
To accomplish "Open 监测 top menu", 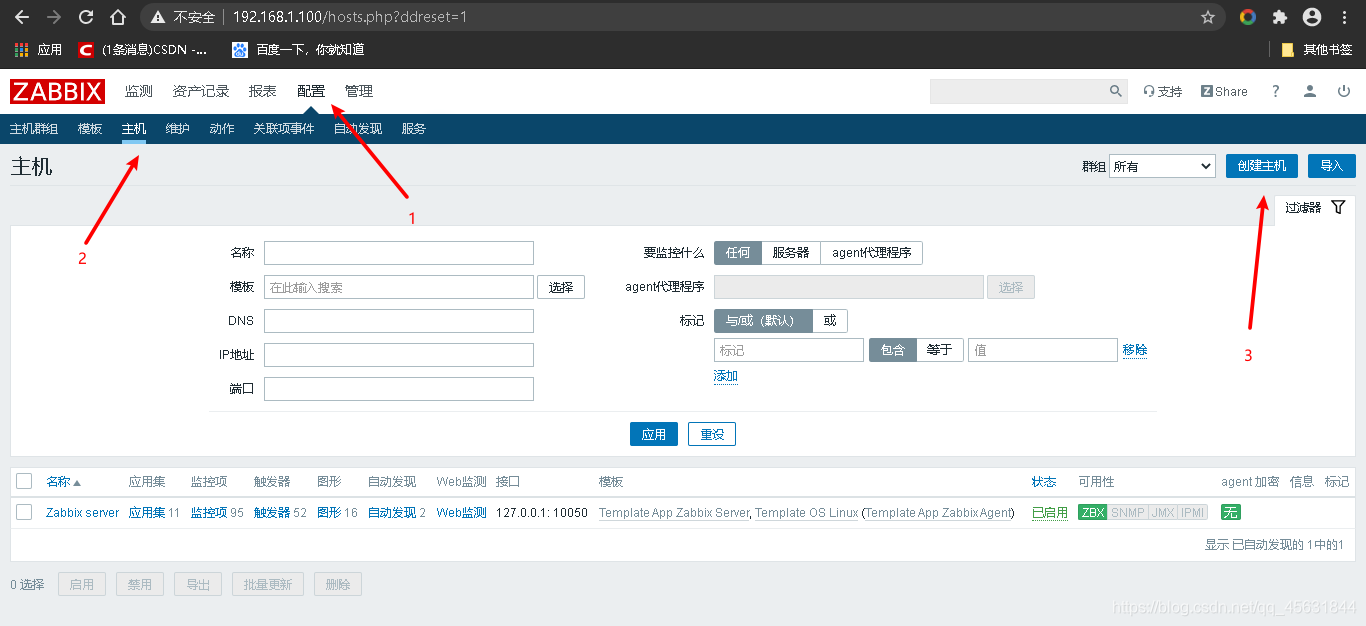I will (139, 91).
